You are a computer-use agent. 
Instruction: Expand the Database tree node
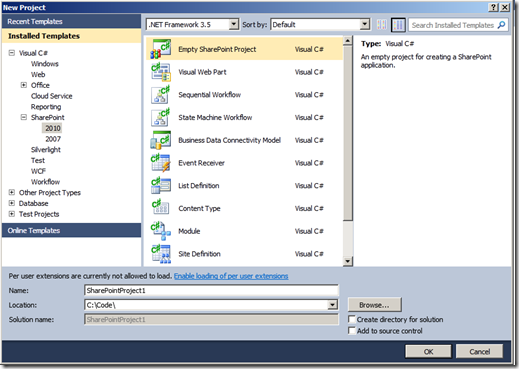click(x=12, y=203)
